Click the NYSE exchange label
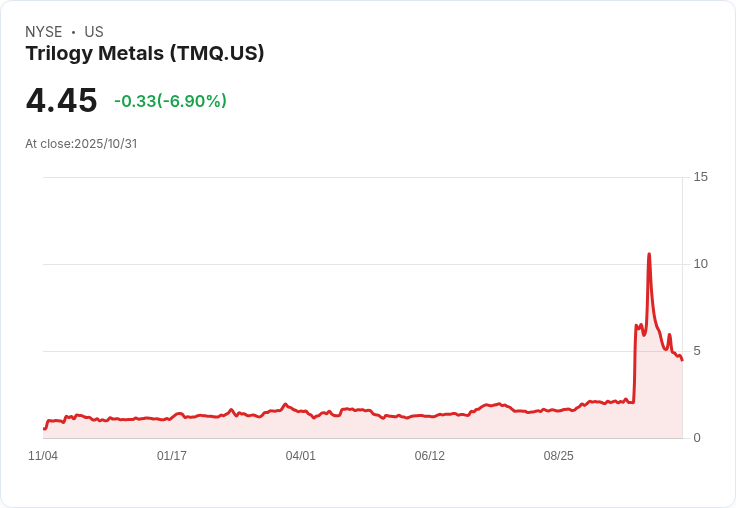 (x=44, y=32)
